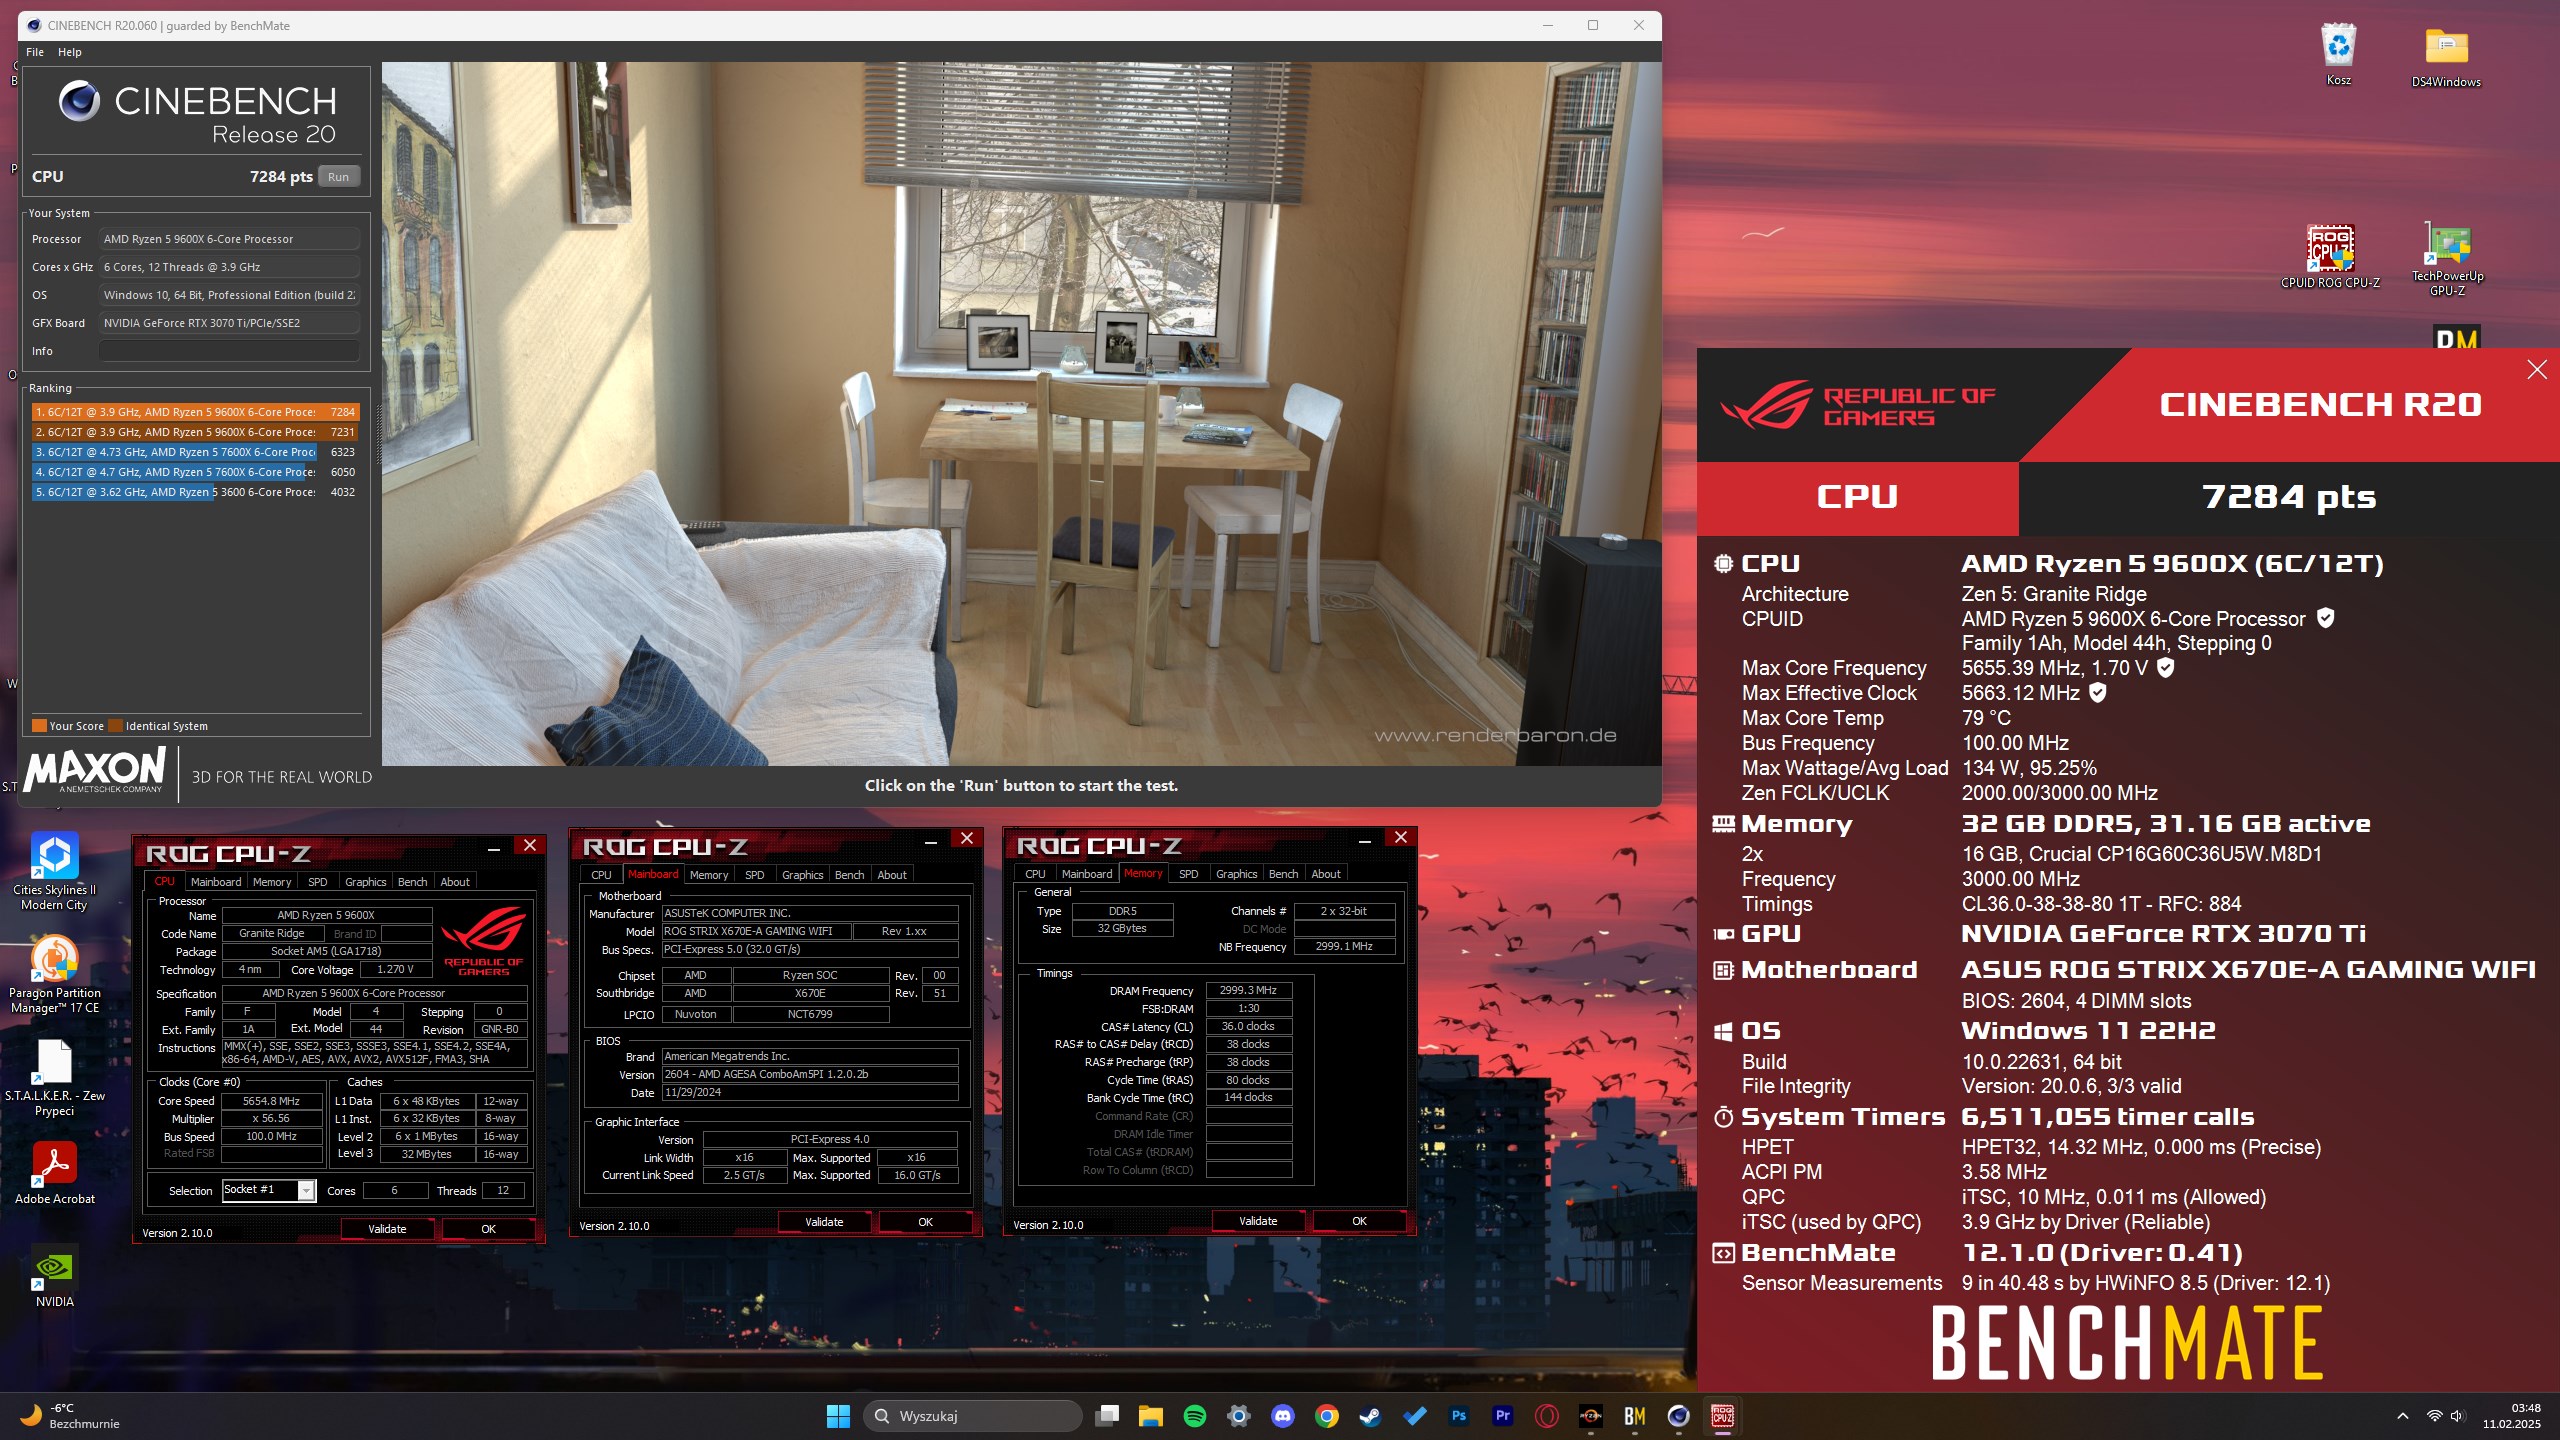
Task: Click the Info field in Cinebench
Action: click(229, 351)
